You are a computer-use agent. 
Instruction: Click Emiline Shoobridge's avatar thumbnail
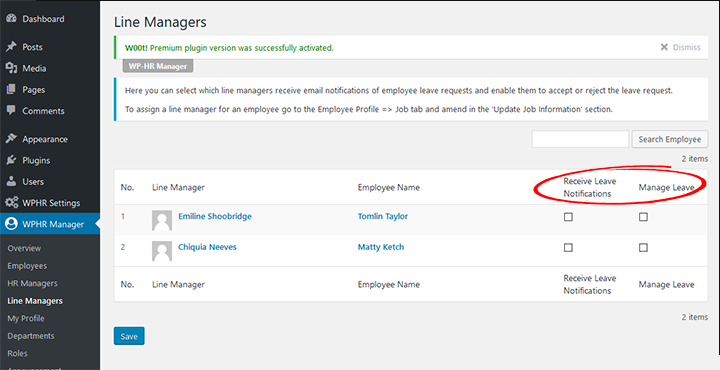pyautogui.click(x=162, y=220)
